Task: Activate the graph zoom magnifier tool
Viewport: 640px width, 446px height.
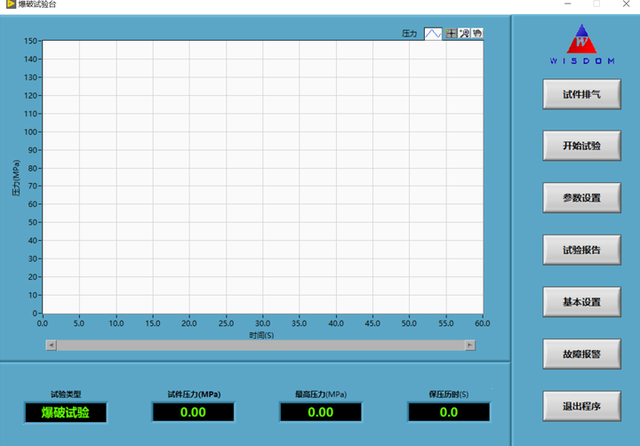Action: pos(464,33)
